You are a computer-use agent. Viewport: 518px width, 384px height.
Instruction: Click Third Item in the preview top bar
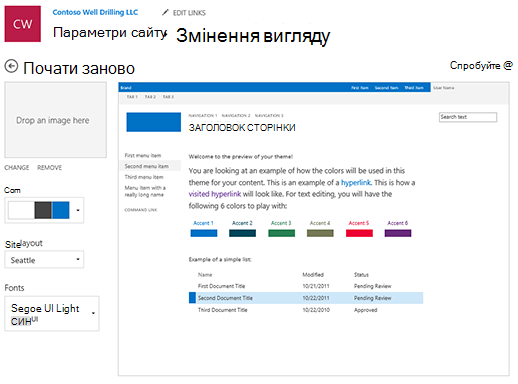click(x=414, y=88)
